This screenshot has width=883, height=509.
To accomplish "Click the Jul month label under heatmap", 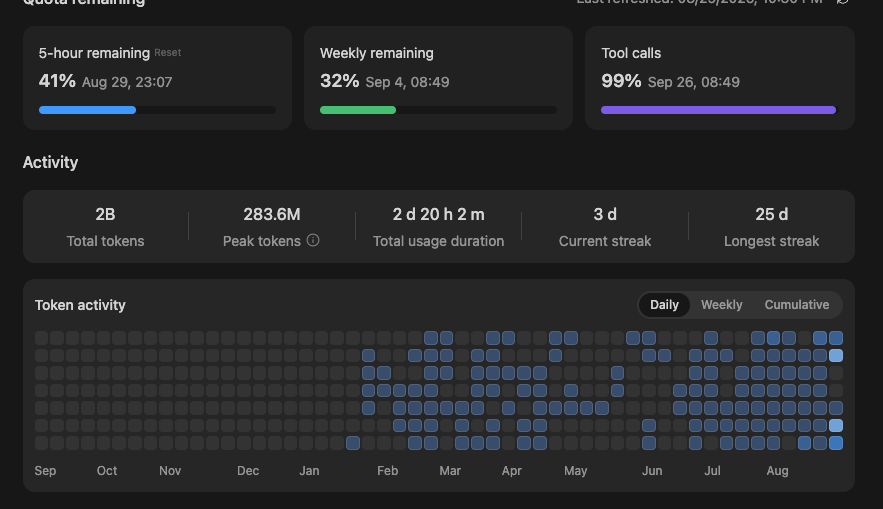I will pos(712,471).
